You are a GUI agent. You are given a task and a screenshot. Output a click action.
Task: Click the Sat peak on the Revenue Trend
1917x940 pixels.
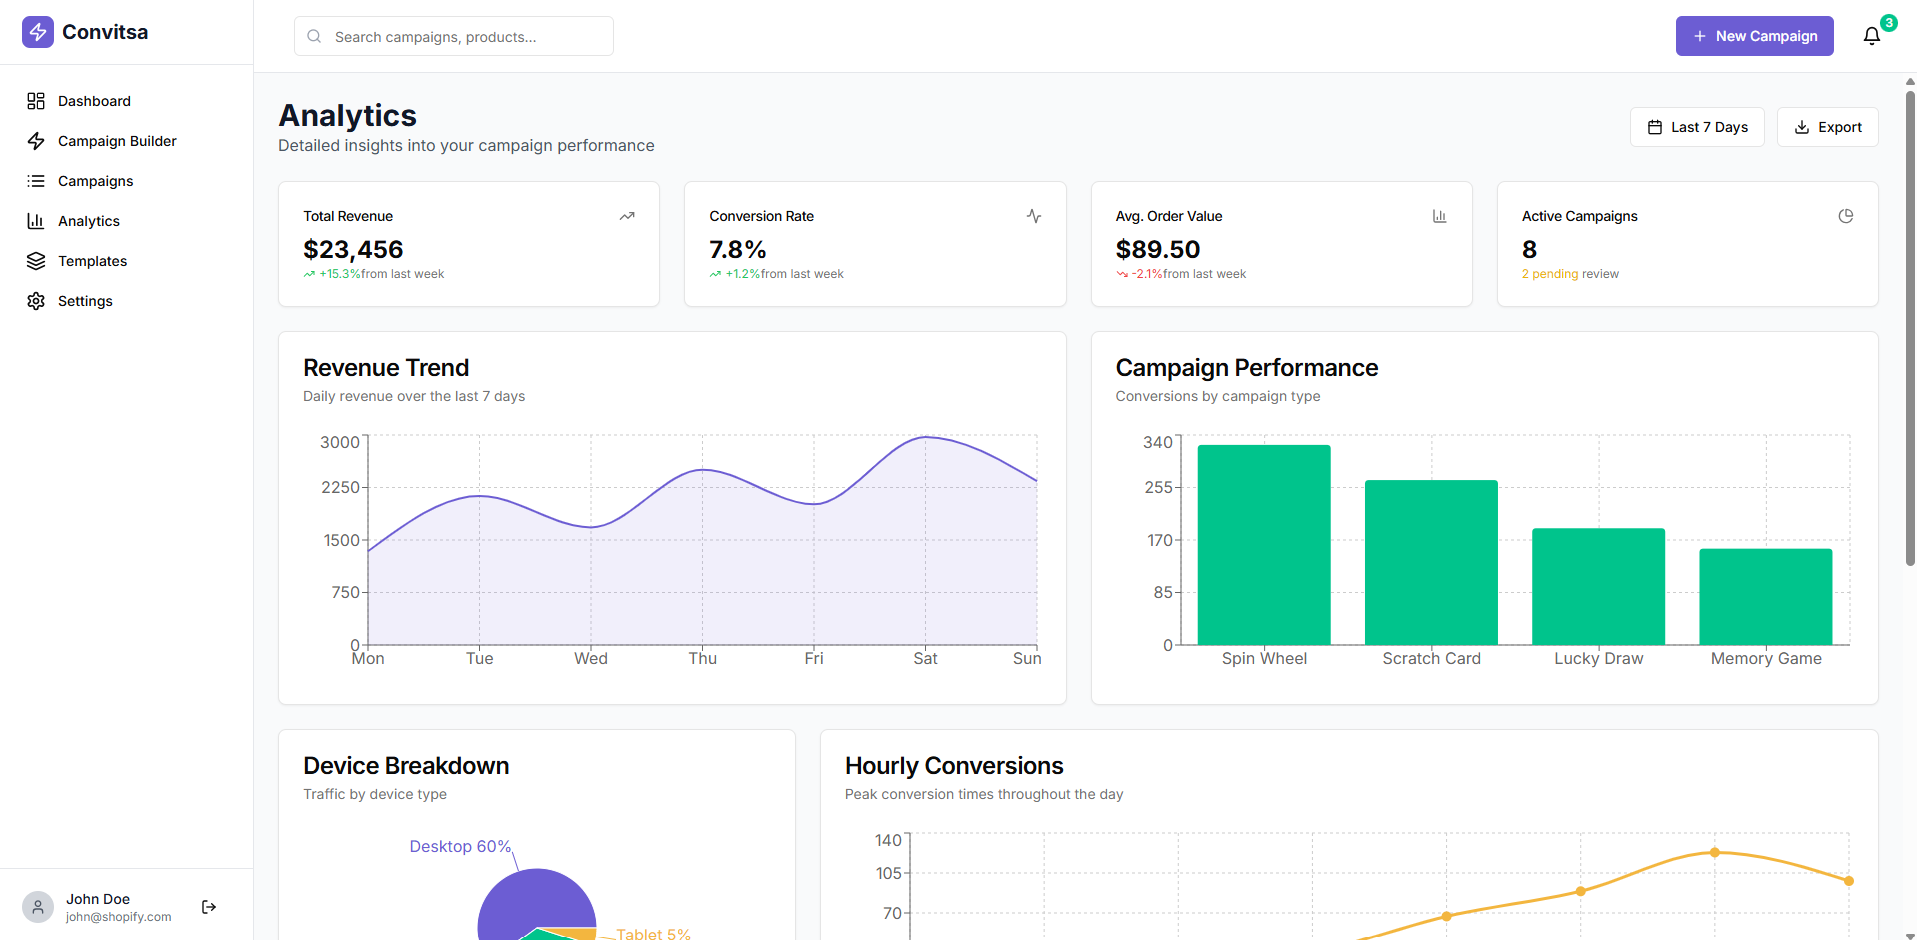point(926,437)
